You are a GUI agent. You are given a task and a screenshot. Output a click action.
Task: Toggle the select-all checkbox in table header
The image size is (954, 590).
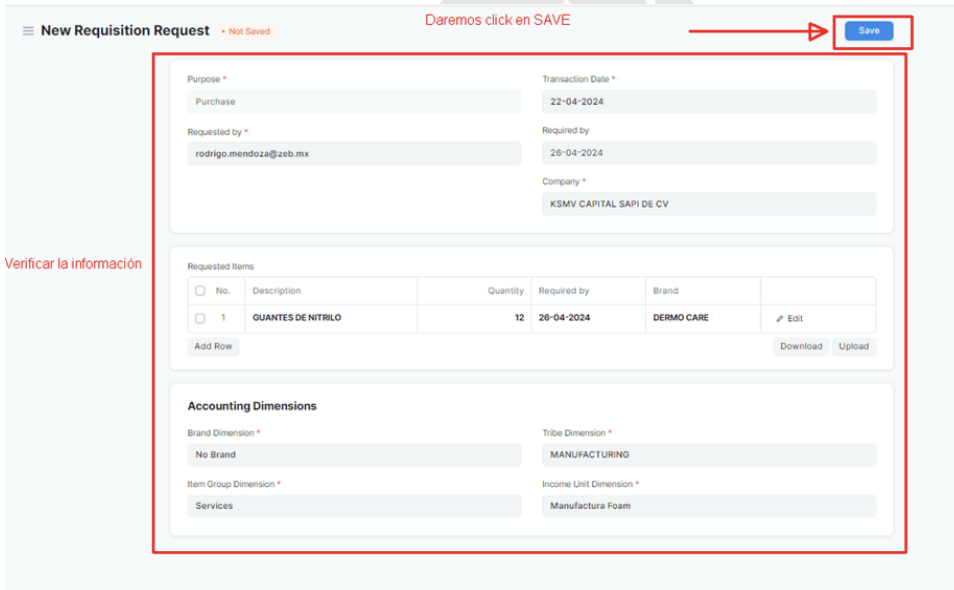click(200, 291)
